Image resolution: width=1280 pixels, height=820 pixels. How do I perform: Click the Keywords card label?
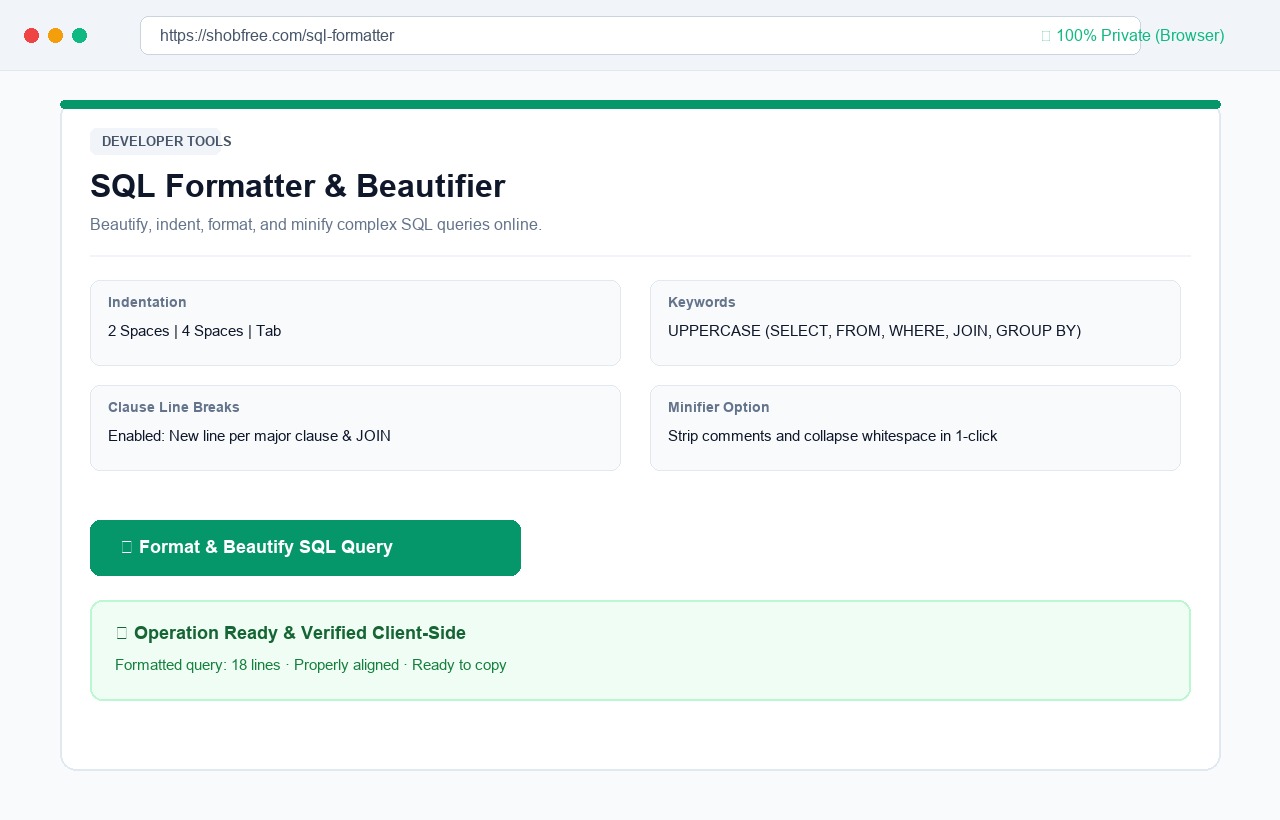702,302
